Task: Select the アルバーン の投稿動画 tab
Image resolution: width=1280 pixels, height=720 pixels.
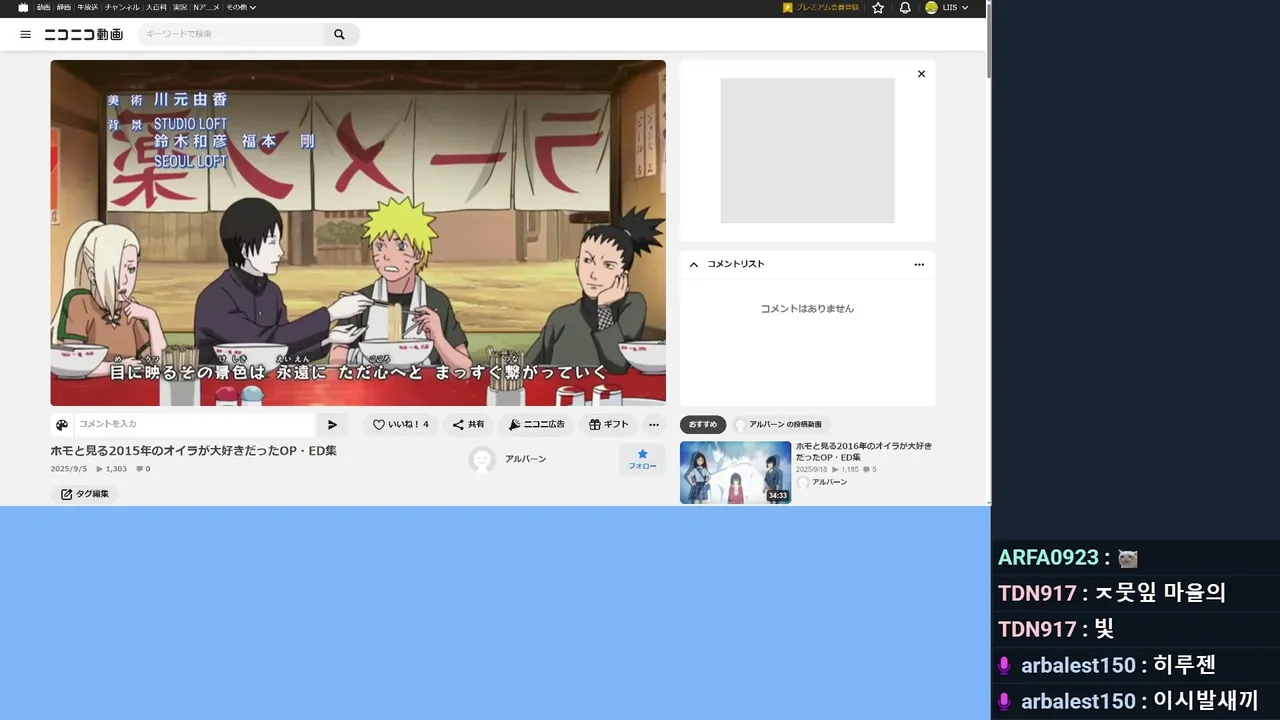Action: (781, 425)
